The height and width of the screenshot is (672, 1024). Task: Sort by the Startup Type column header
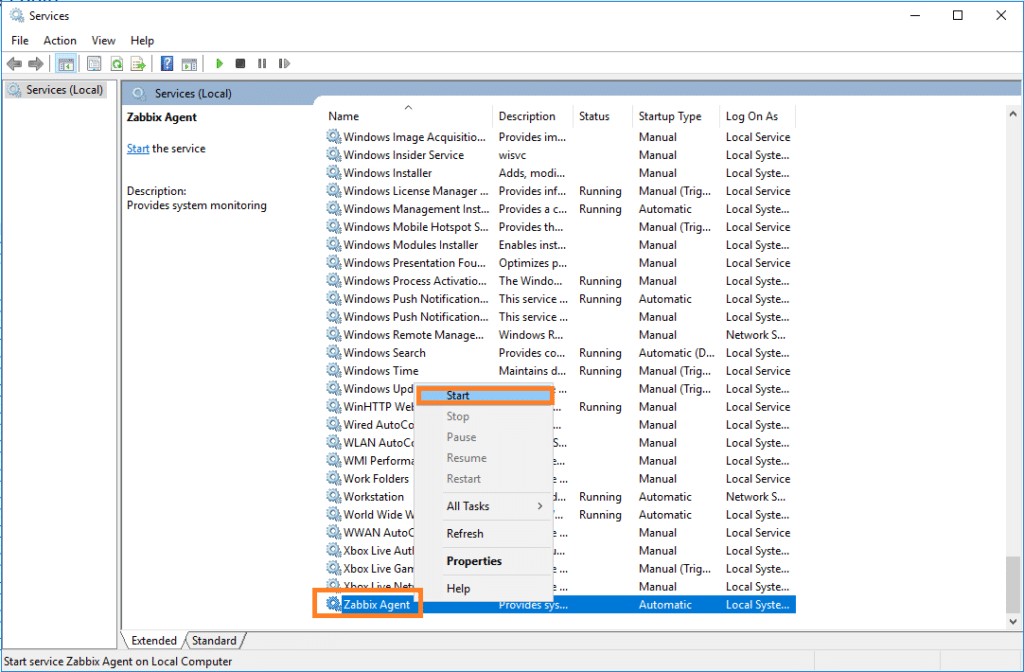tap(670, 116)
